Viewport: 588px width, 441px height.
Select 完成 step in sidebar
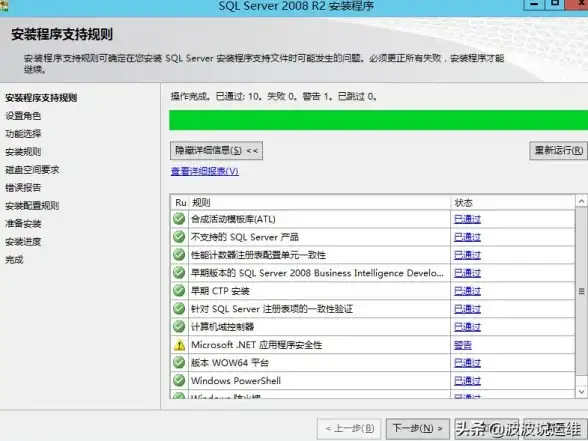tap(14, 260)
